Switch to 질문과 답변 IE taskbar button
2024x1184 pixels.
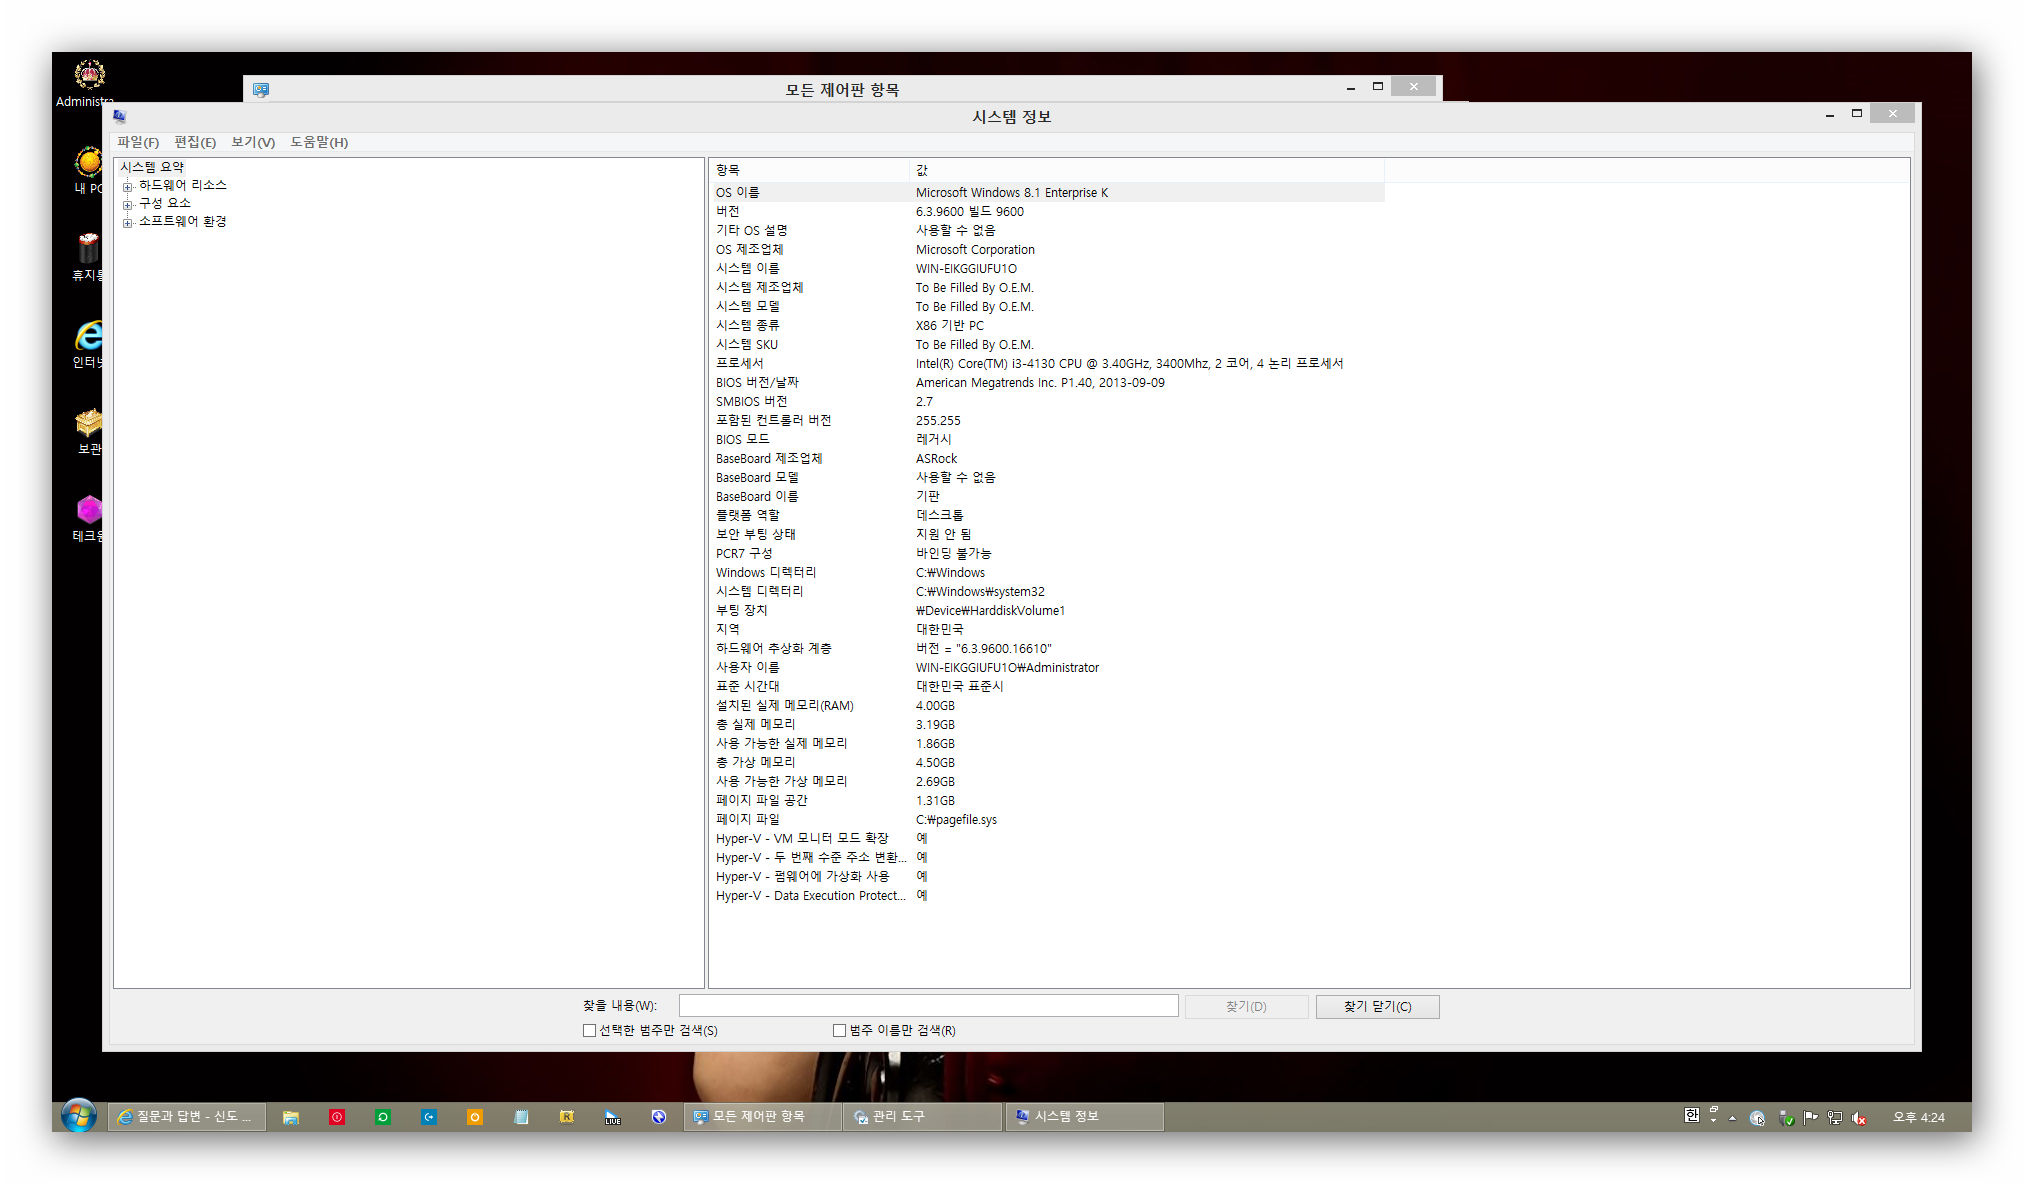point(188,1117)
